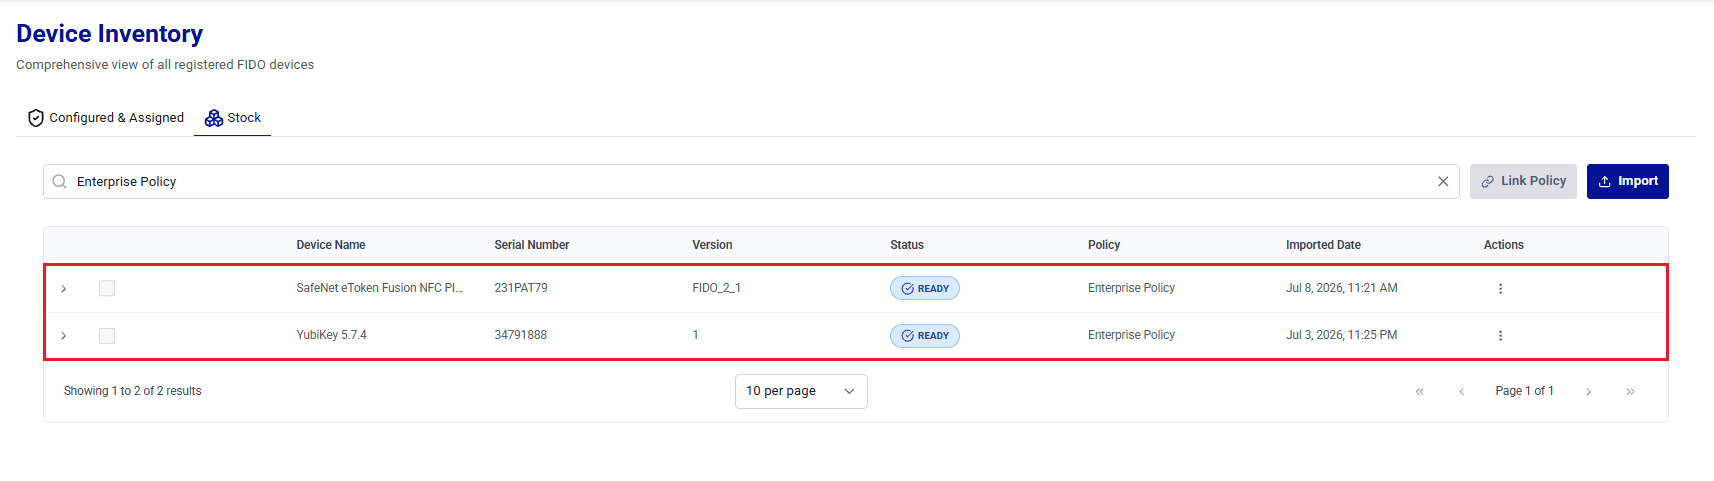Click Enterprise Policy in SafeNet row

[x=1132, y=288]
